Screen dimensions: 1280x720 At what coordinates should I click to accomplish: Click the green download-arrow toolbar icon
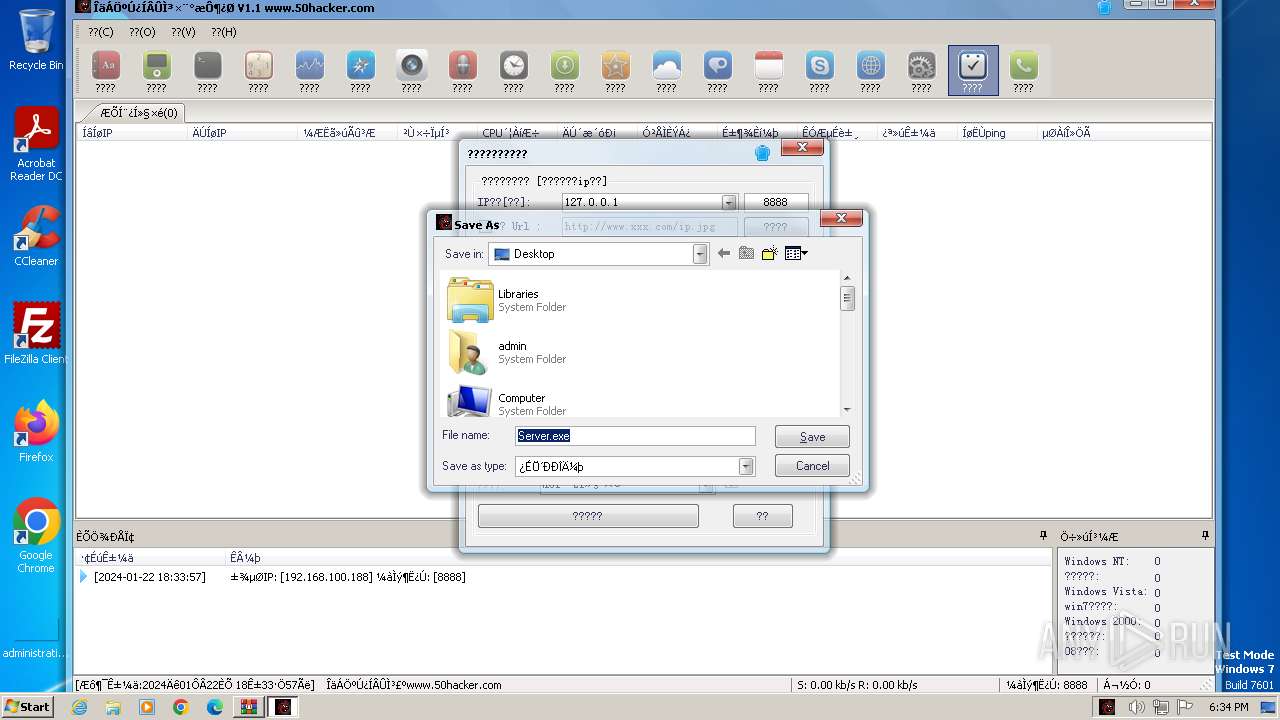tap(564, 67)
